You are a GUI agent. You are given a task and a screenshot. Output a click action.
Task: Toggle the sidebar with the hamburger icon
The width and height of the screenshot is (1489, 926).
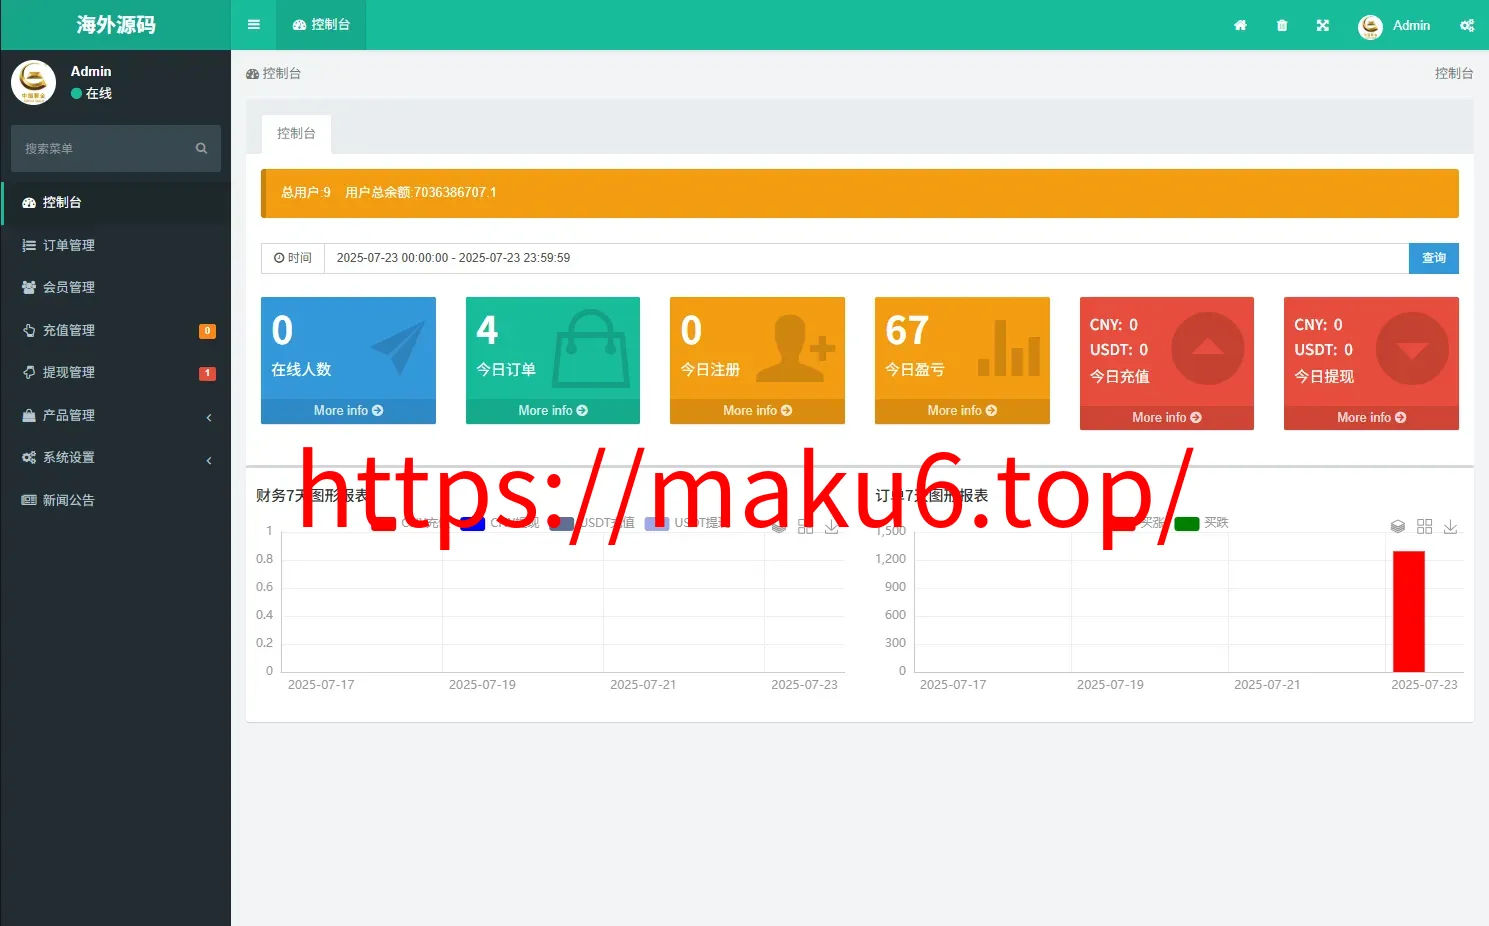pyautogui.click(x=254, y=25)
